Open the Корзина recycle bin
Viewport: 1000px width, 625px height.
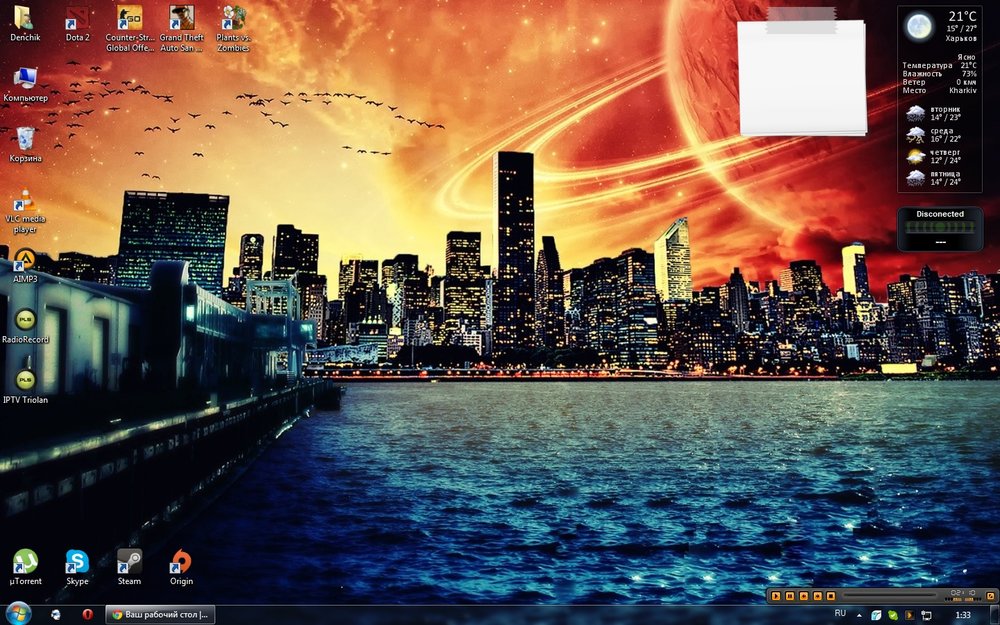coord(25,141)
